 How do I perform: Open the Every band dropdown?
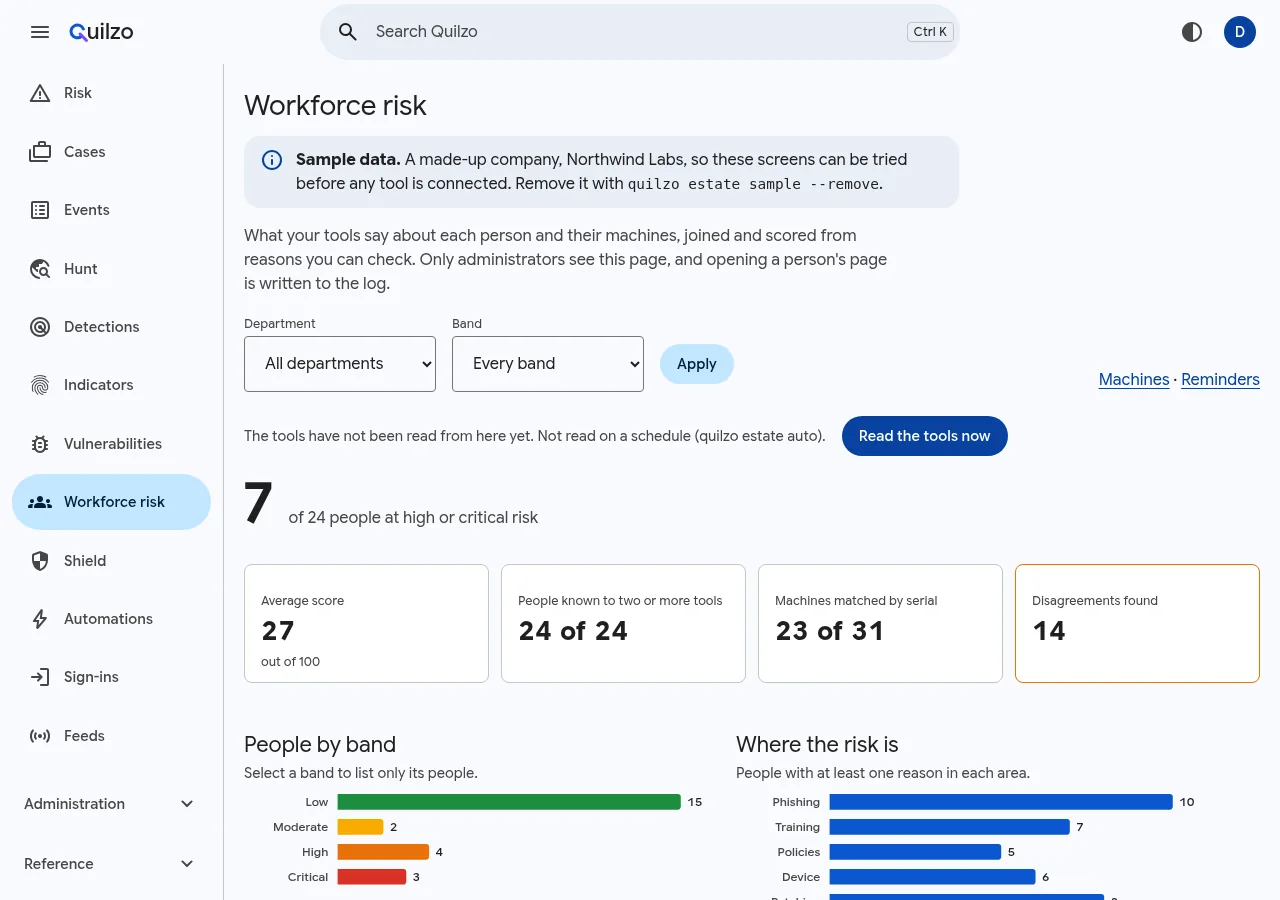click(x=548, y=364)
